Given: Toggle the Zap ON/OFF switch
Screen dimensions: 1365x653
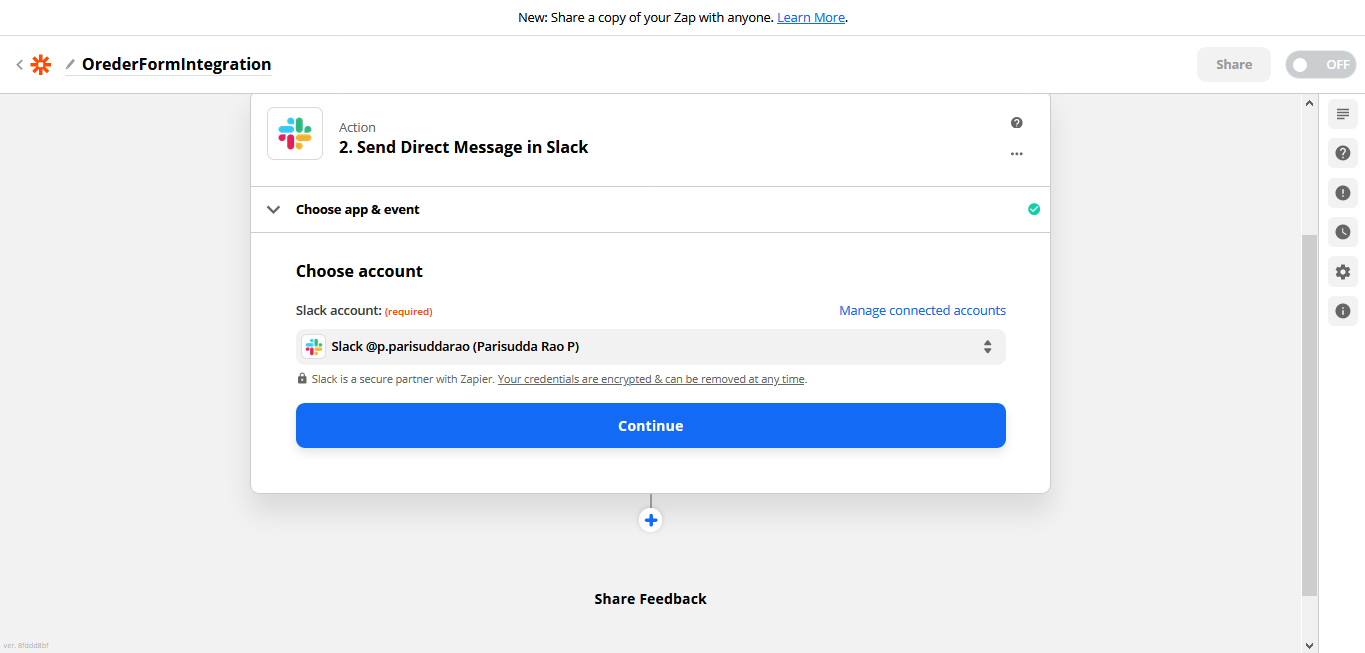Looking at the screenshot, I should point(1320,65).
